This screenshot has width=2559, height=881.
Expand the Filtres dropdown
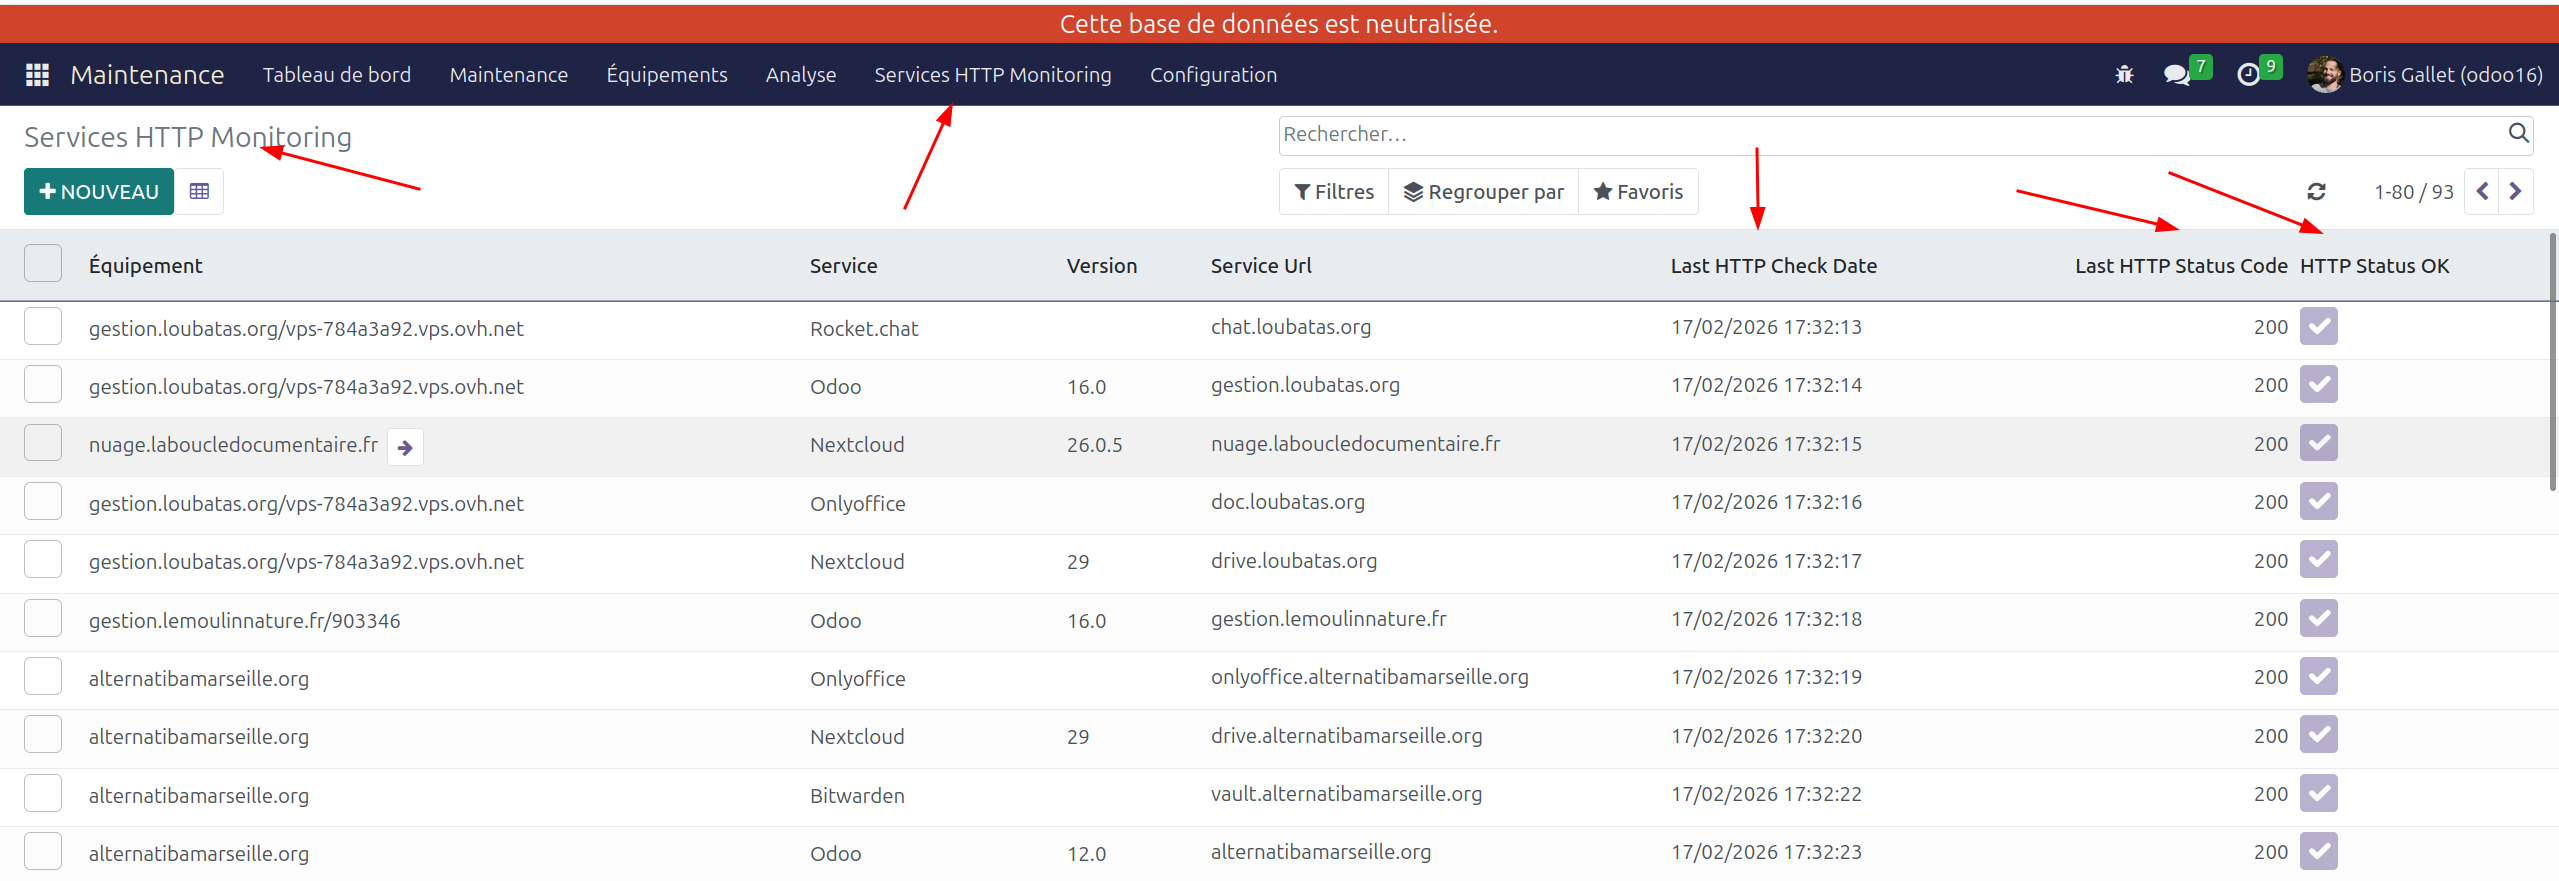[x=1334, y=192]
